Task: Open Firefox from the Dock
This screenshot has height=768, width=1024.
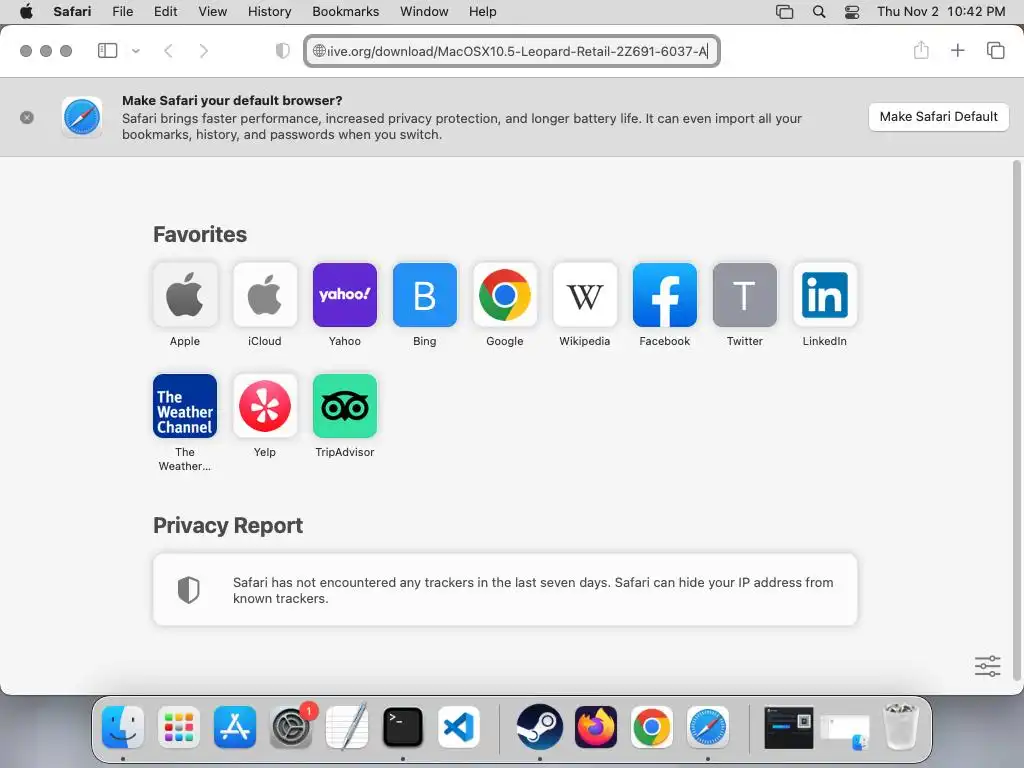Action: (x=596, y=727)
